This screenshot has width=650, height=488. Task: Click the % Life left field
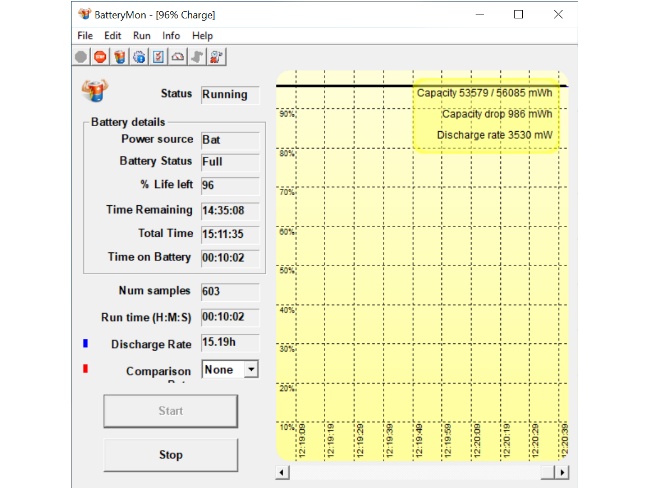230,185
